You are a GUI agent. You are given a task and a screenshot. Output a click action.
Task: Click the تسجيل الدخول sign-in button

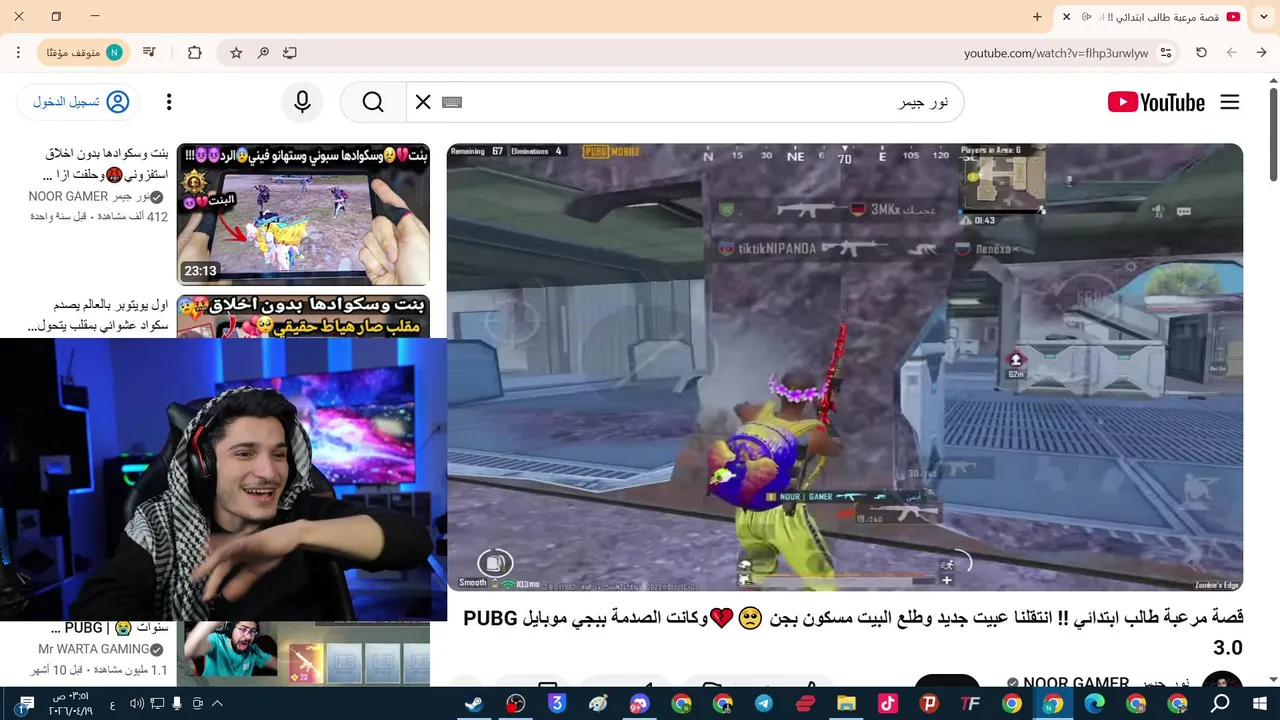point(79,102)
